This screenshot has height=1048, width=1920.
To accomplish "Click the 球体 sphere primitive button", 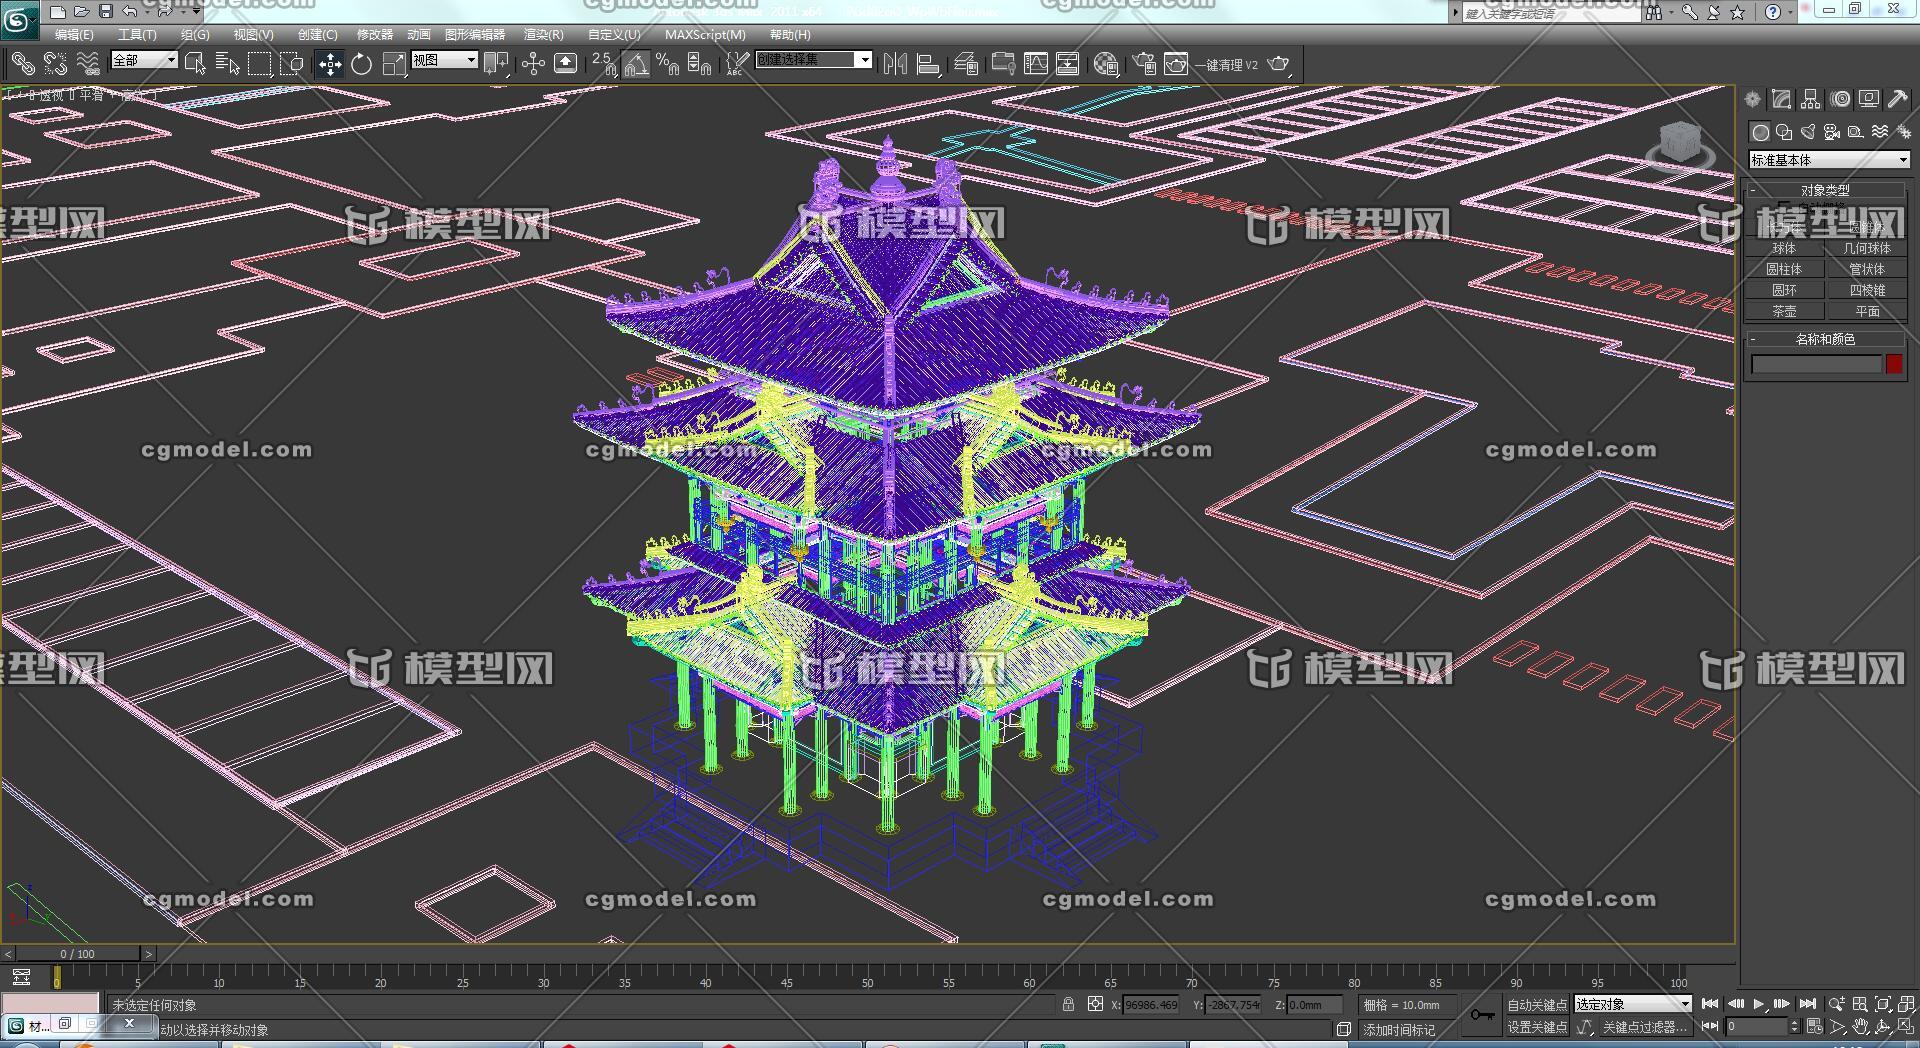I will [1784, 248].
